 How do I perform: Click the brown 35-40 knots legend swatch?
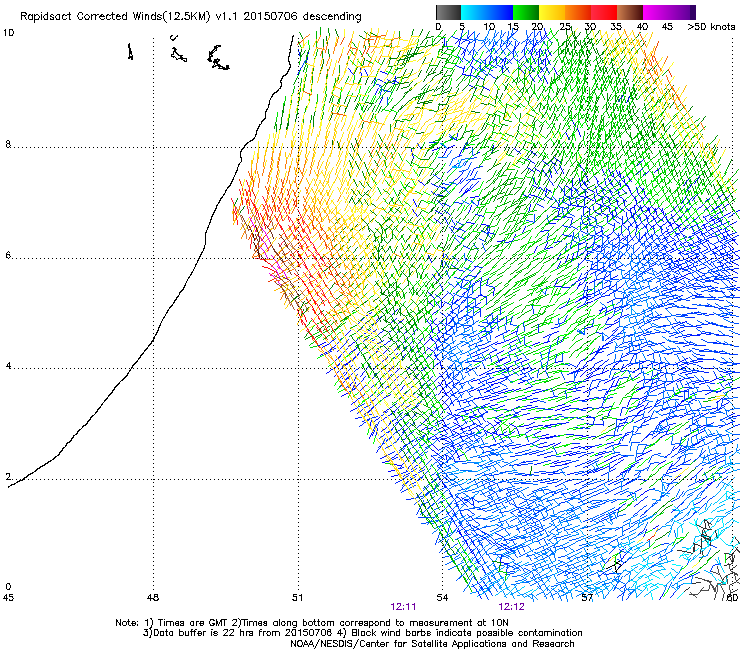[x=630, y=12]
